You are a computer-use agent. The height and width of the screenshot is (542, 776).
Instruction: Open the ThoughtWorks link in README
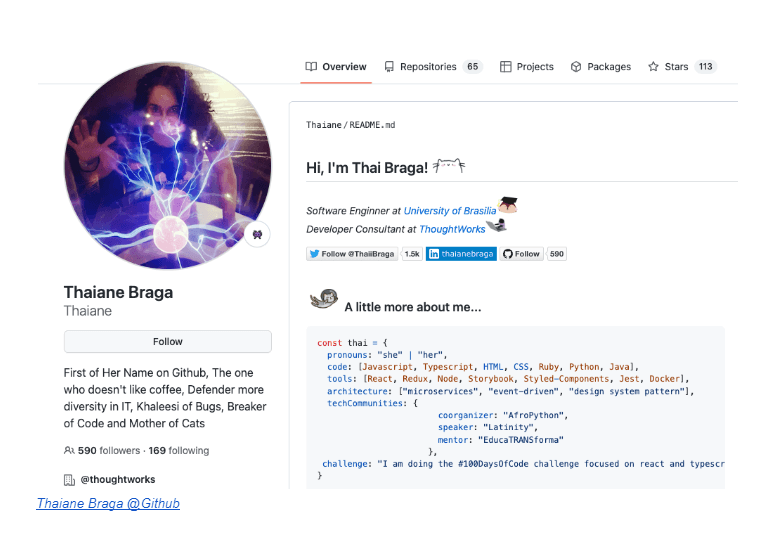coord(451,230)
